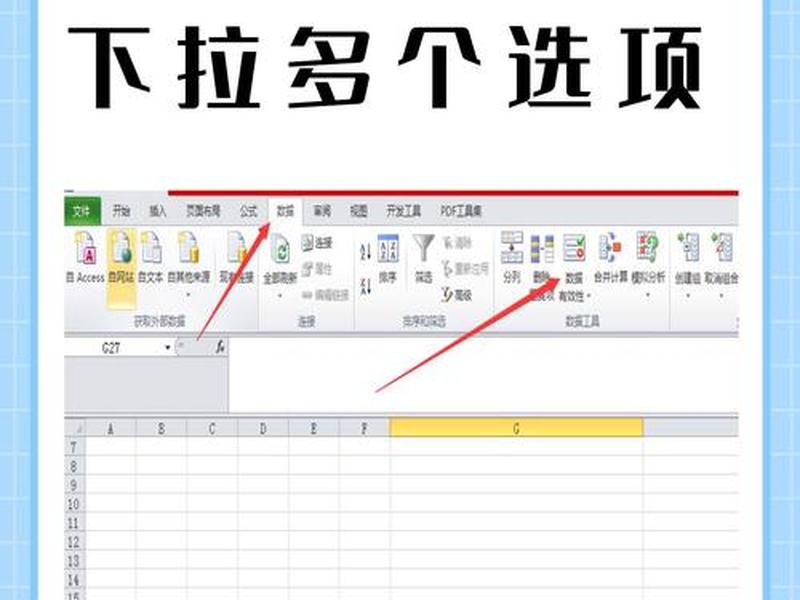Screen dimensions: 800x600
Task: Expand the 创建组 dropdown arrow
Action: [x=688, y=295]
